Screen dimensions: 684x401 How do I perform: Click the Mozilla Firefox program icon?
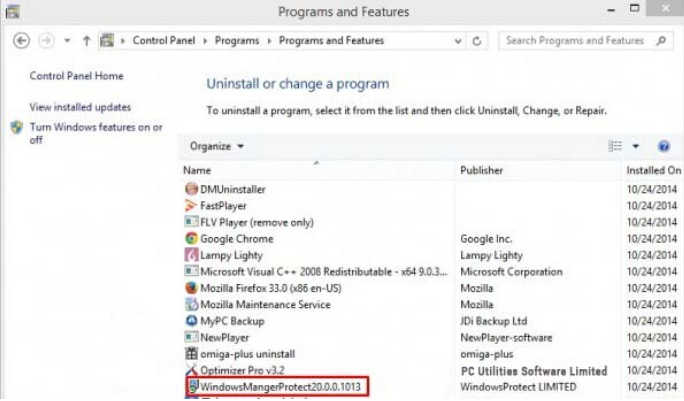pyautogui.click(x=192, y=288)
